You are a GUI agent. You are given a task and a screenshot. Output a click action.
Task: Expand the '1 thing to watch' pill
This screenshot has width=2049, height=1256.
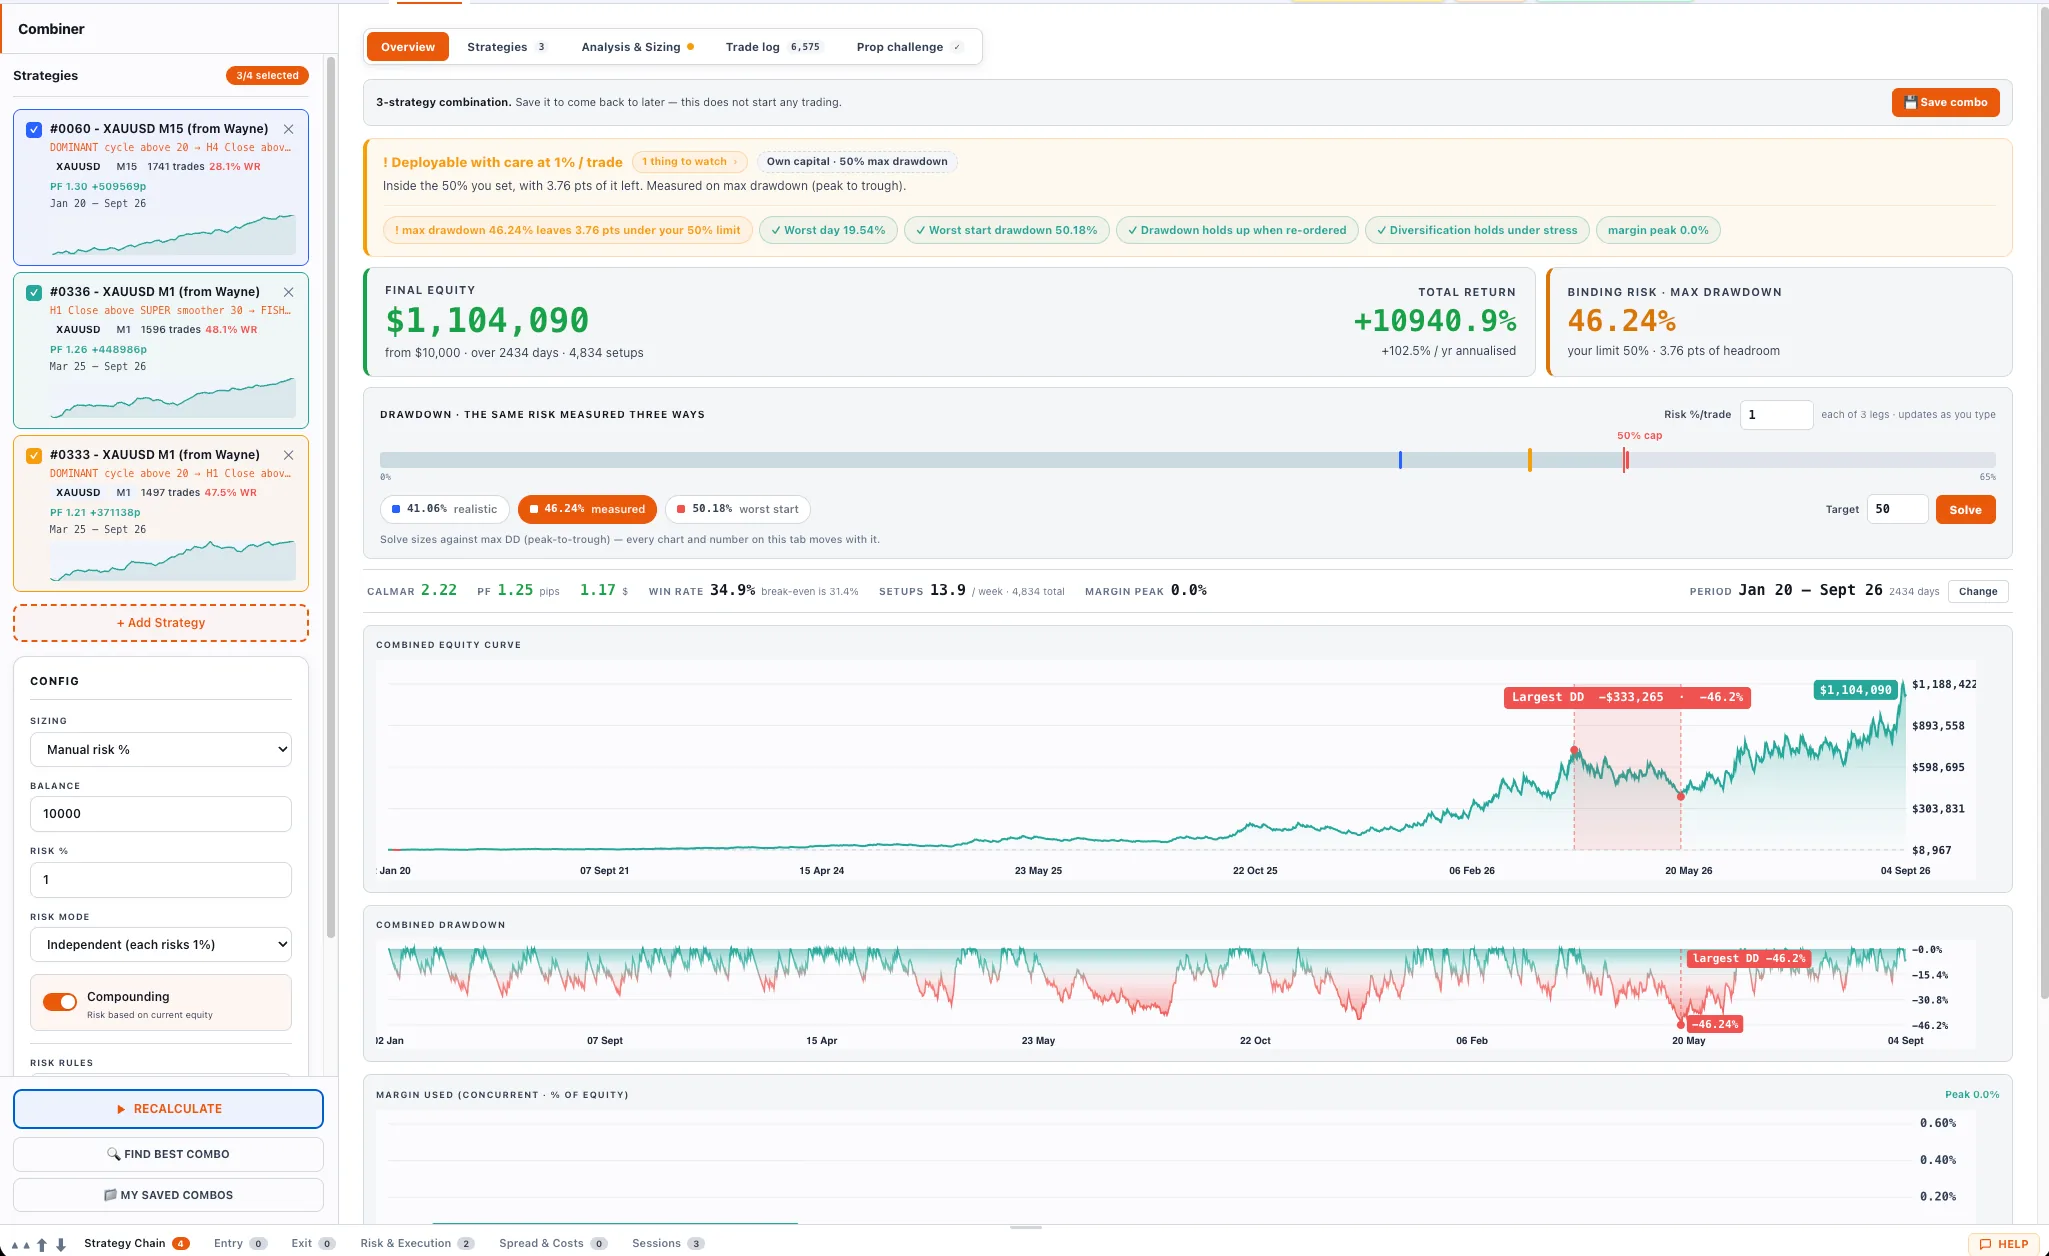coord(689,162)
